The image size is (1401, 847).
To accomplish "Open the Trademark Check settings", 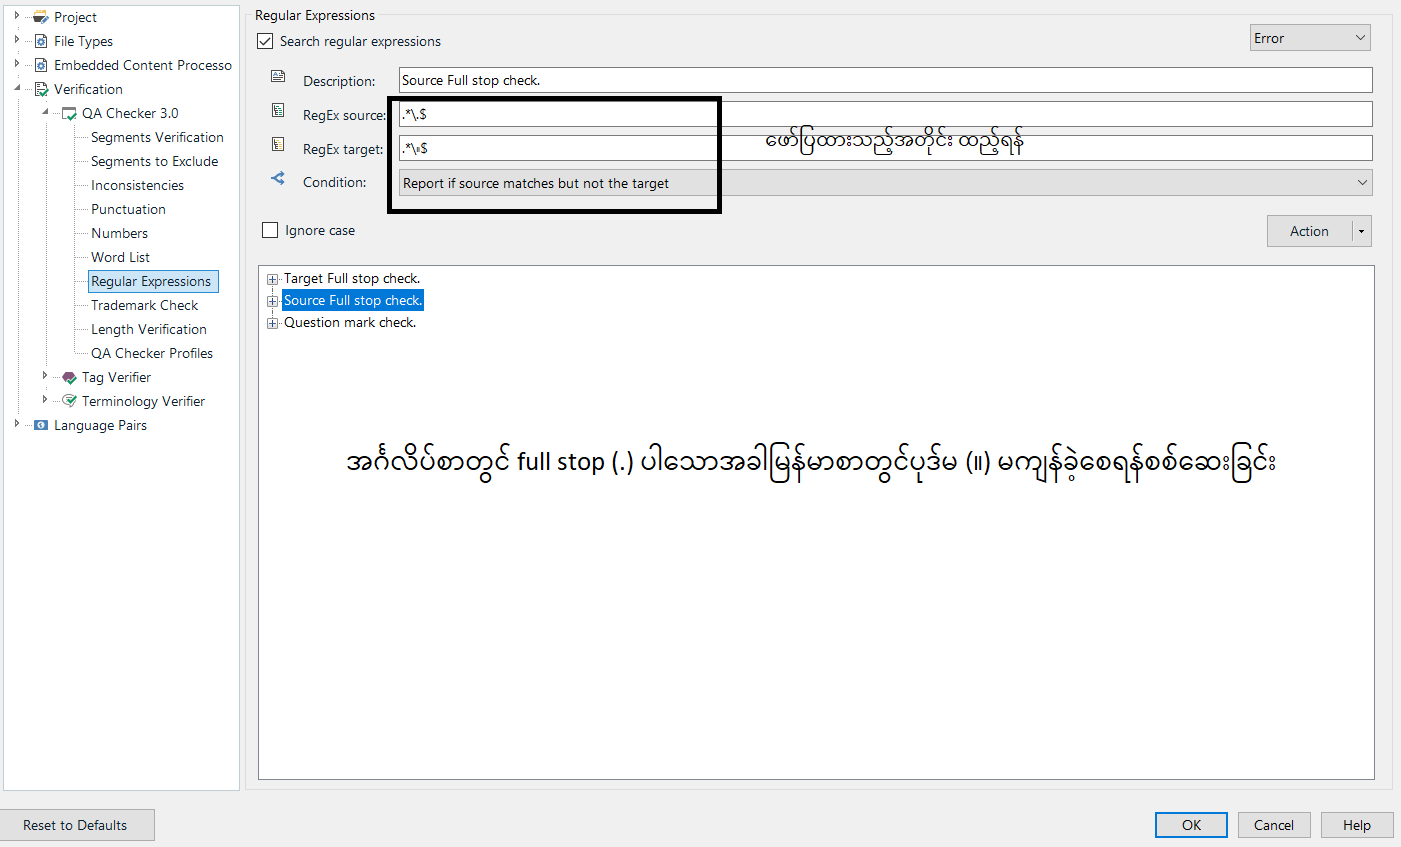I will pos(144,305).
